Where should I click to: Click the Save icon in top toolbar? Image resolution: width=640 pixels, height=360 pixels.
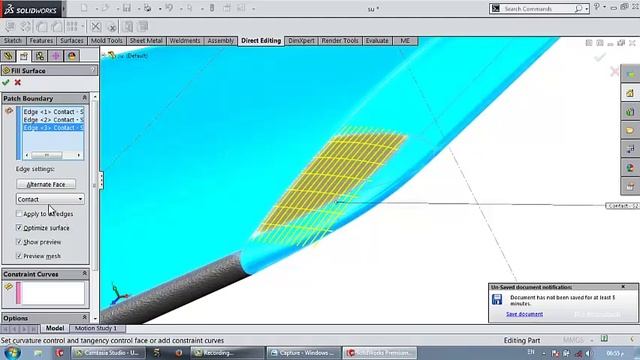127,8
